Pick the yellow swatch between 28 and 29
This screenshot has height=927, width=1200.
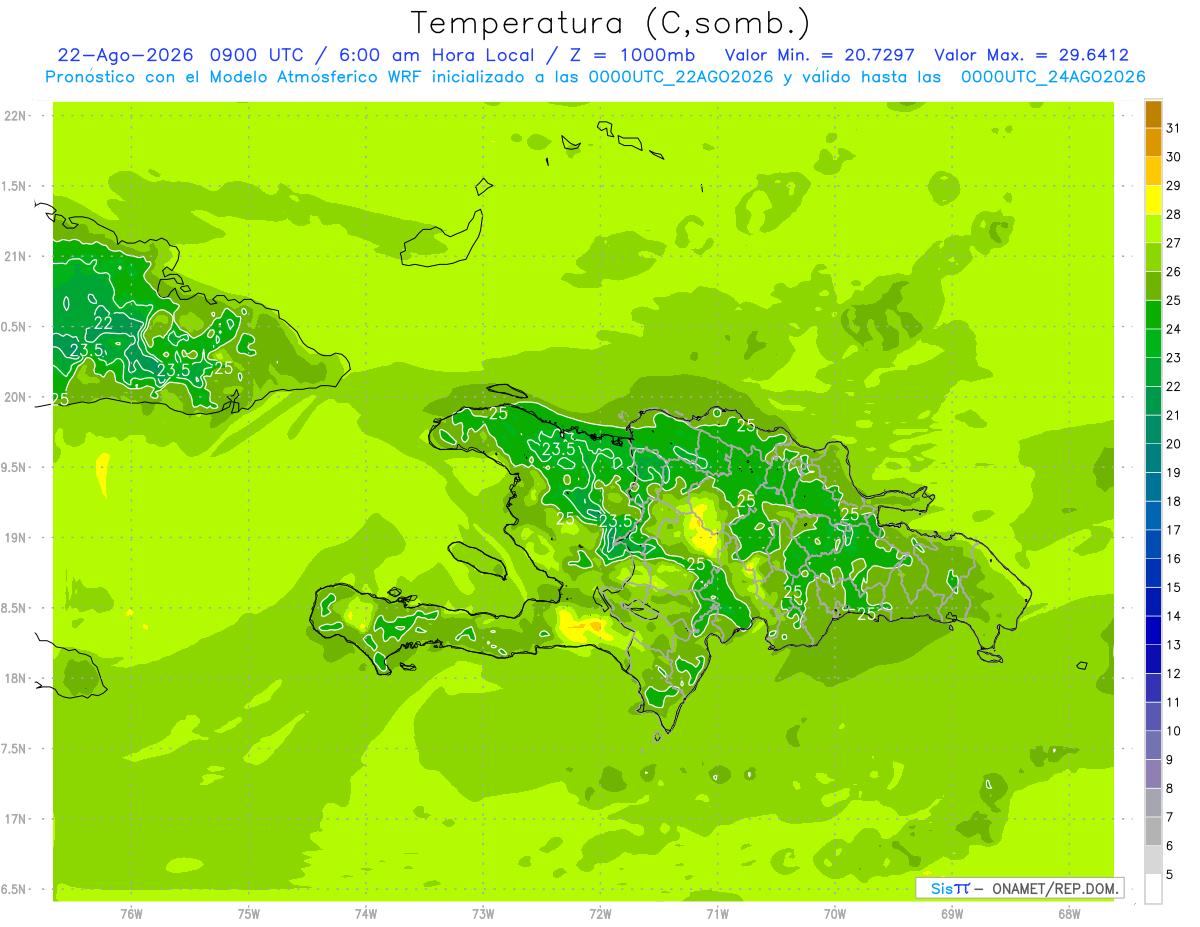tap(1153, 200)
